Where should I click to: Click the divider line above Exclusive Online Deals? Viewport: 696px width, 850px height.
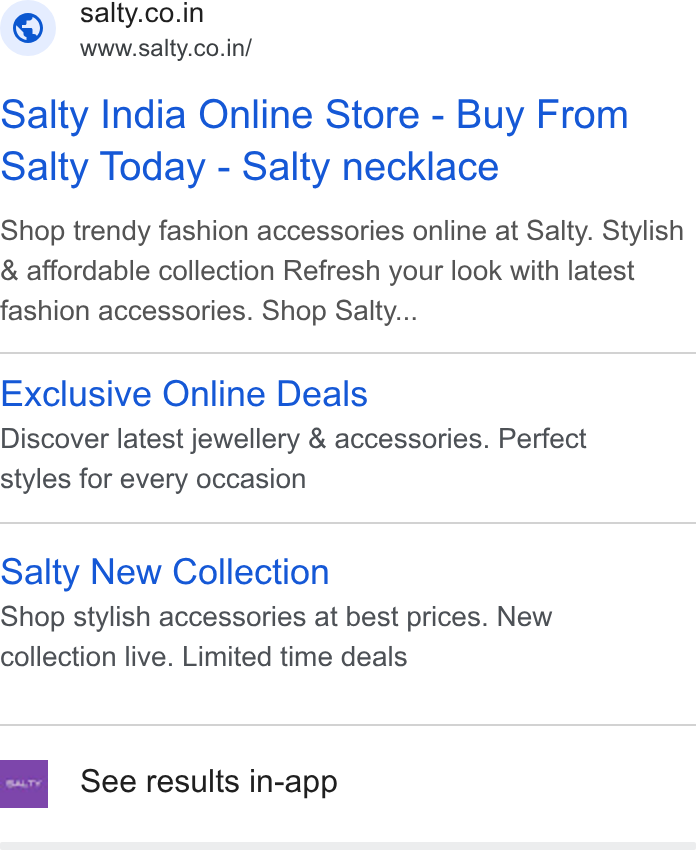tap(348, 353)
